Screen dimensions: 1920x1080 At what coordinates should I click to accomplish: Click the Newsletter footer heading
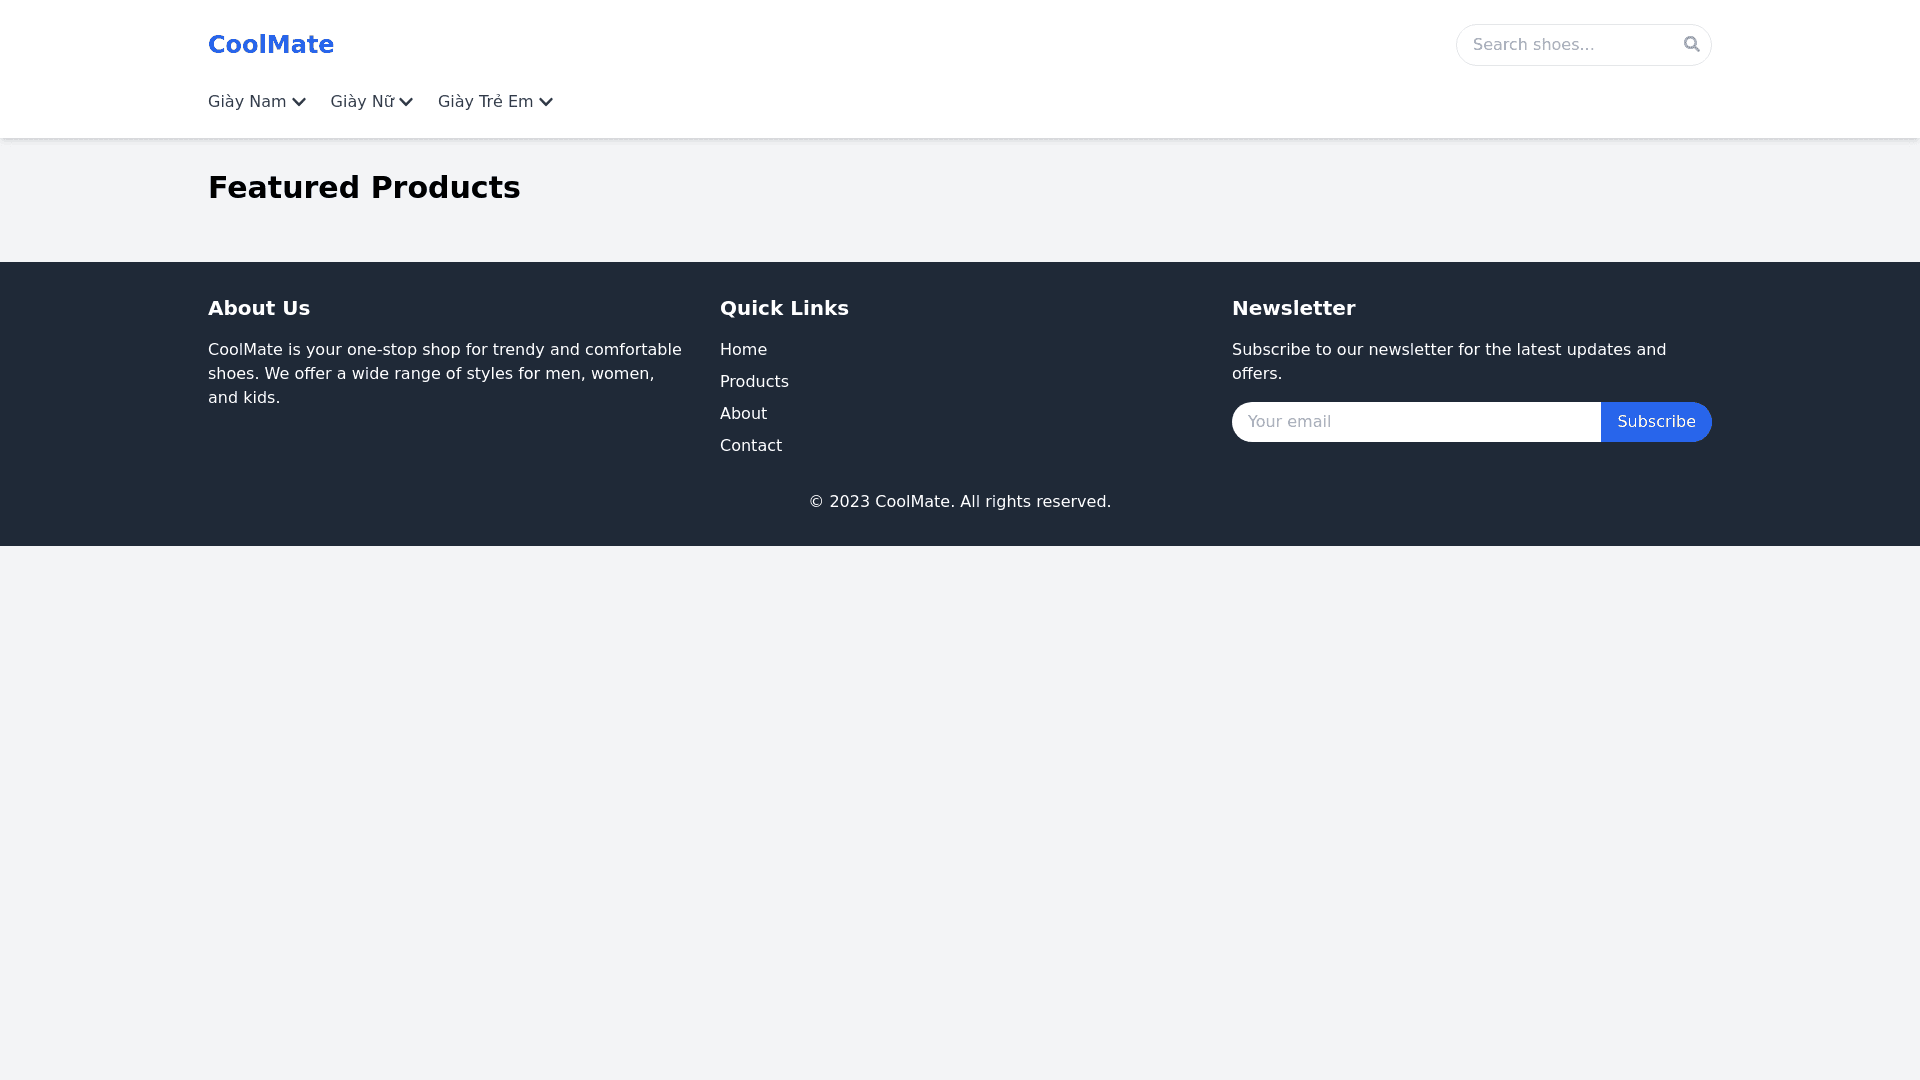pos(1293,309)
